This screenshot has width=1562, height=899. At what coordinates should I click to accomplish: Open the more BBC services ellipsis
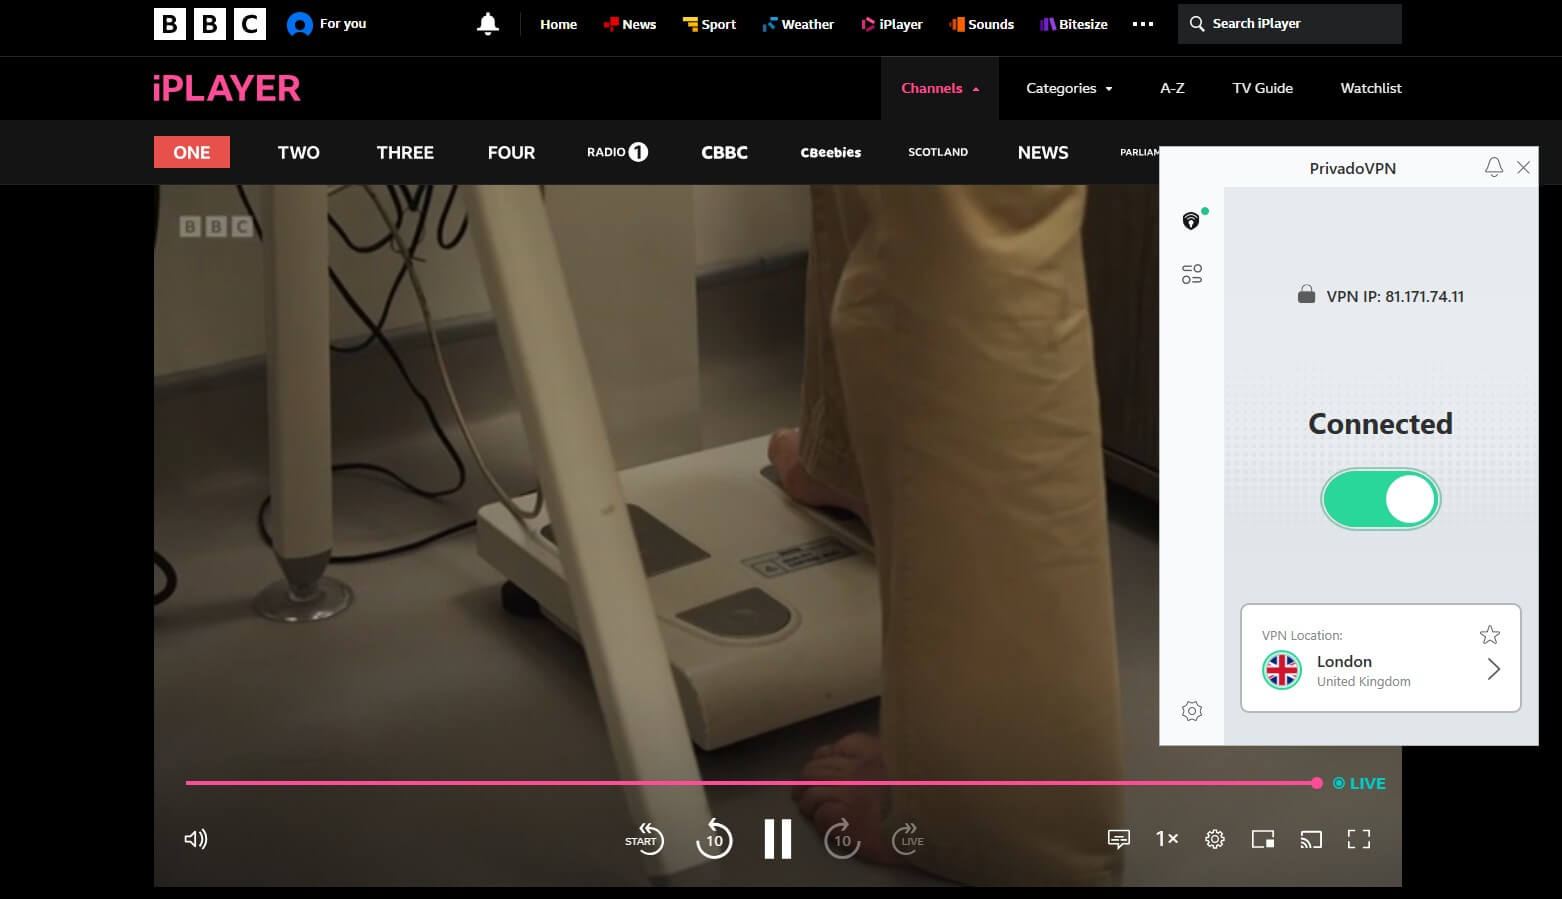[x=1143, y=24]
